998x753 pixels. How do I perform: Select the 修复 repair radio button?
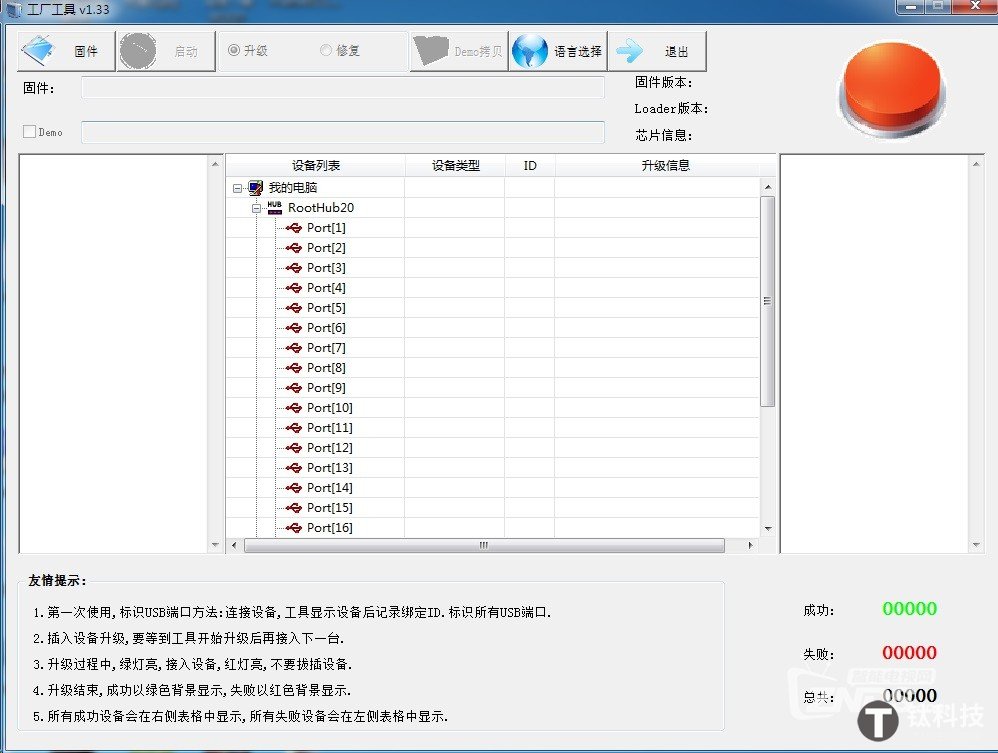click(326, 50)
